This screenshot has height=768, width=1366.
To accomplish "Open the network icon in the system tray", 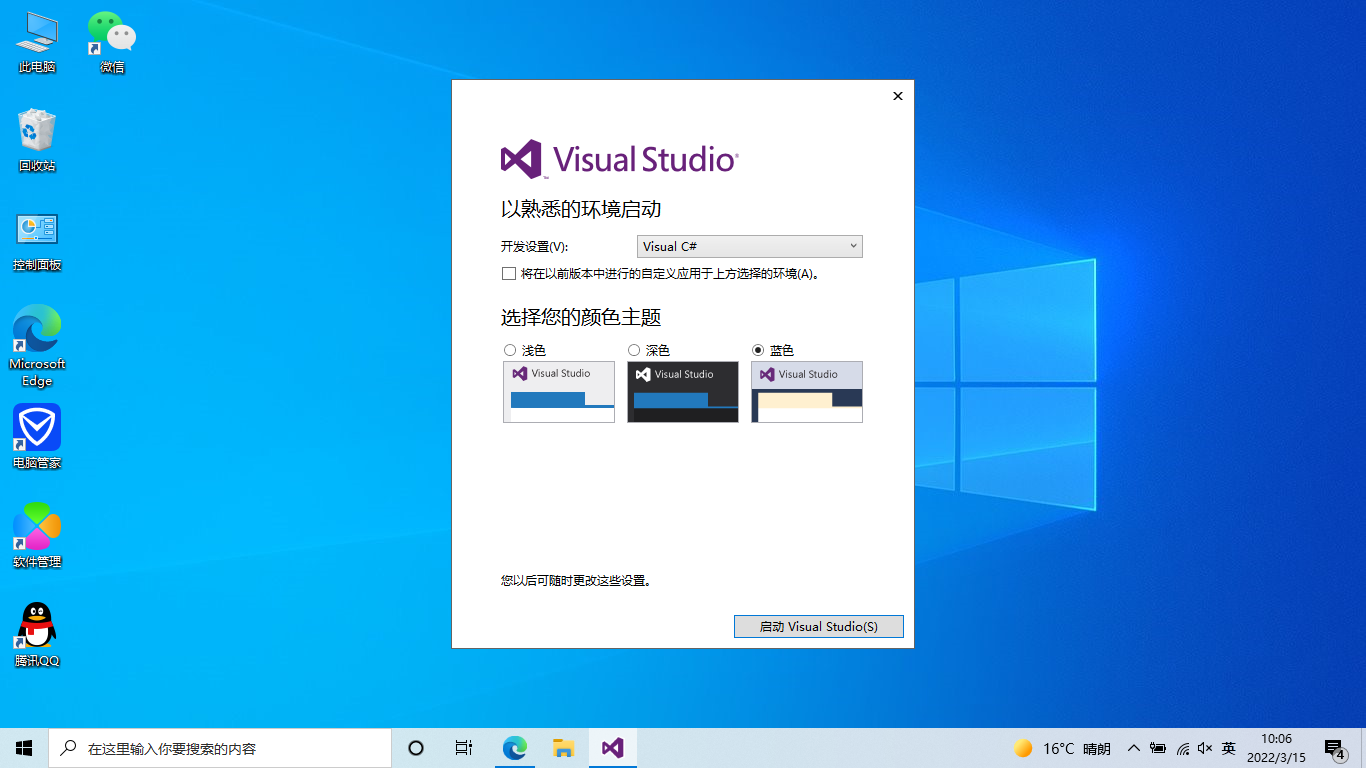I will coord(1183,748).
